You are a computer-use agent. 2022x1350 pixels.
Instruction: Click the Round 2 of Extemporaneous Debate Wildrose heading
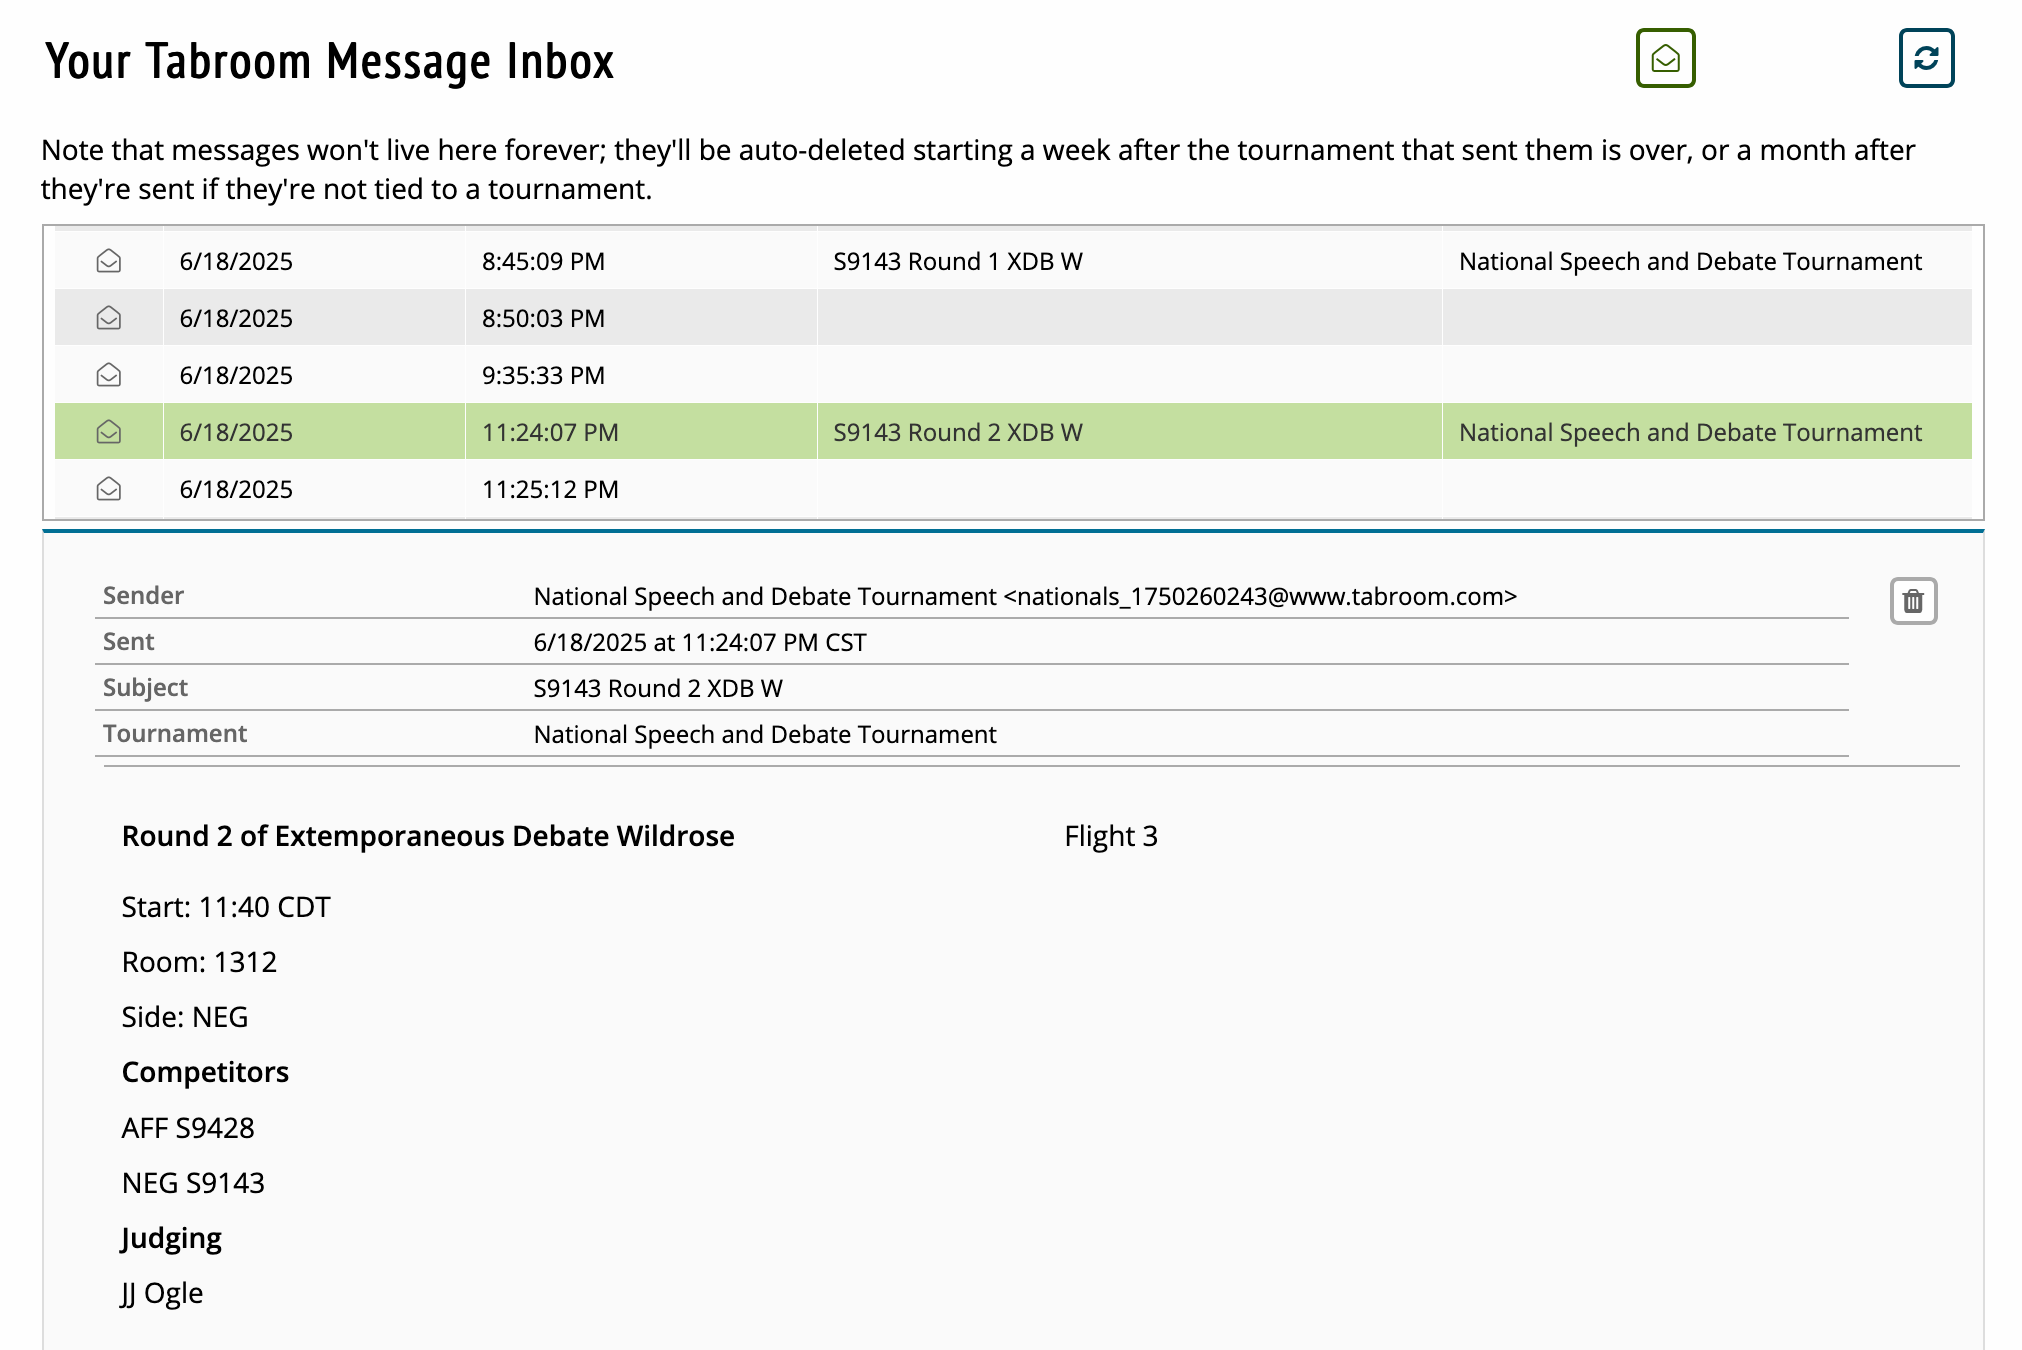[x=428, y=836]
